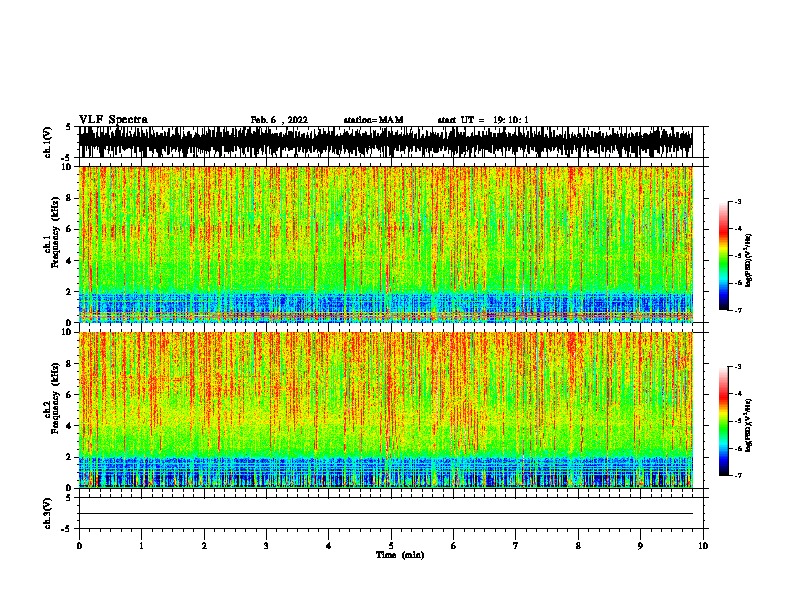
Task: Click the 'ch.3(V)' axis label
Action: (47, 513)
